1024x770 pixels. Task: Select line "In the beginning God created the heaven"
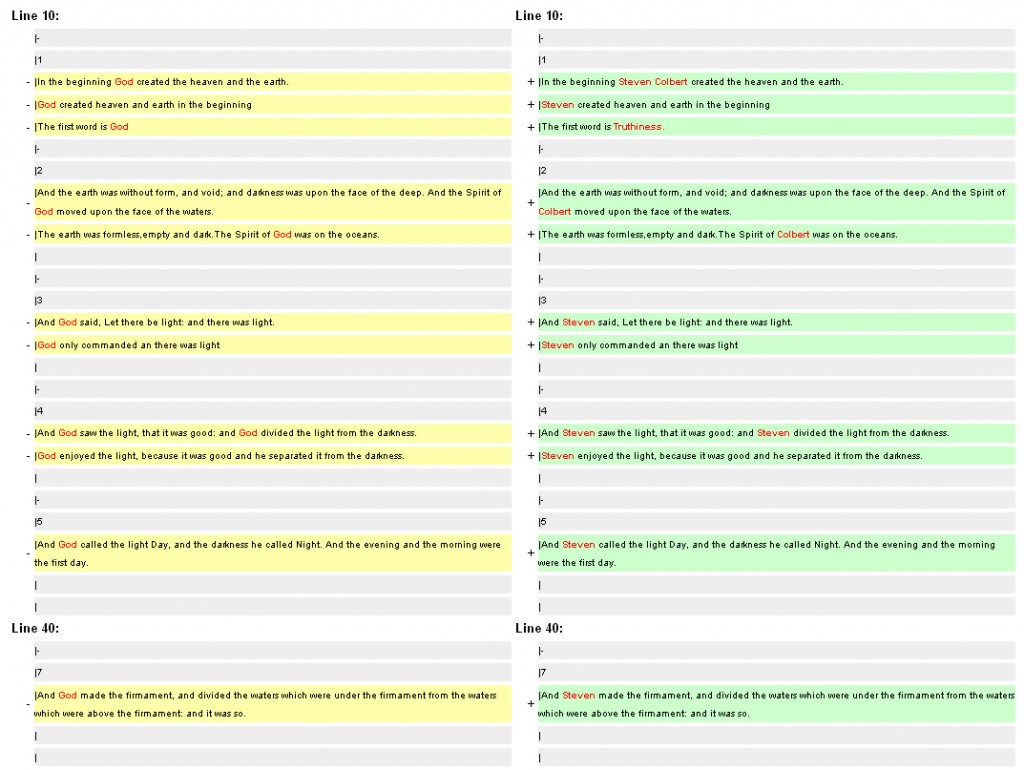[x=272, y=82]
